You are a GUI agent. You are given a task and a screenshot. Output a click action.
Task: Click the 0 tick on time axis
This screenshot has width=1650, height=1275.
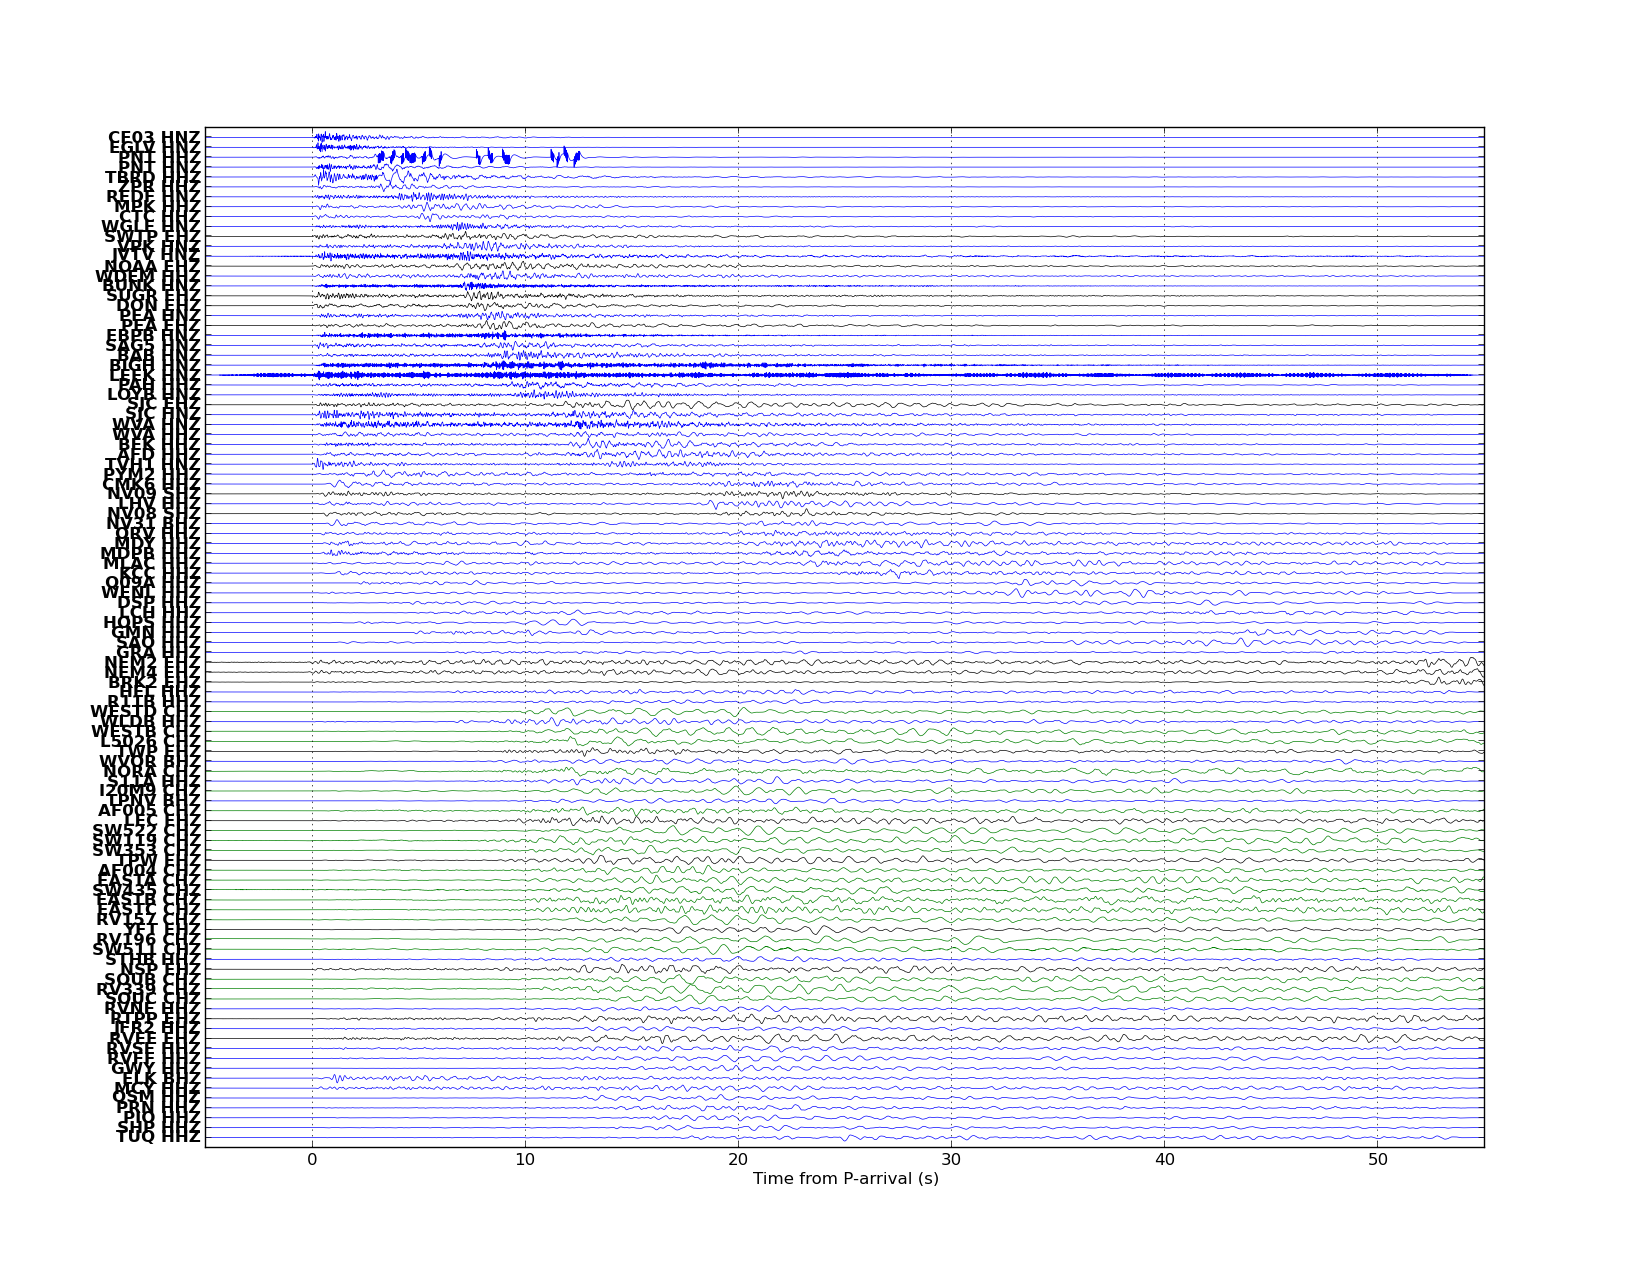[x=312, y=1160]
